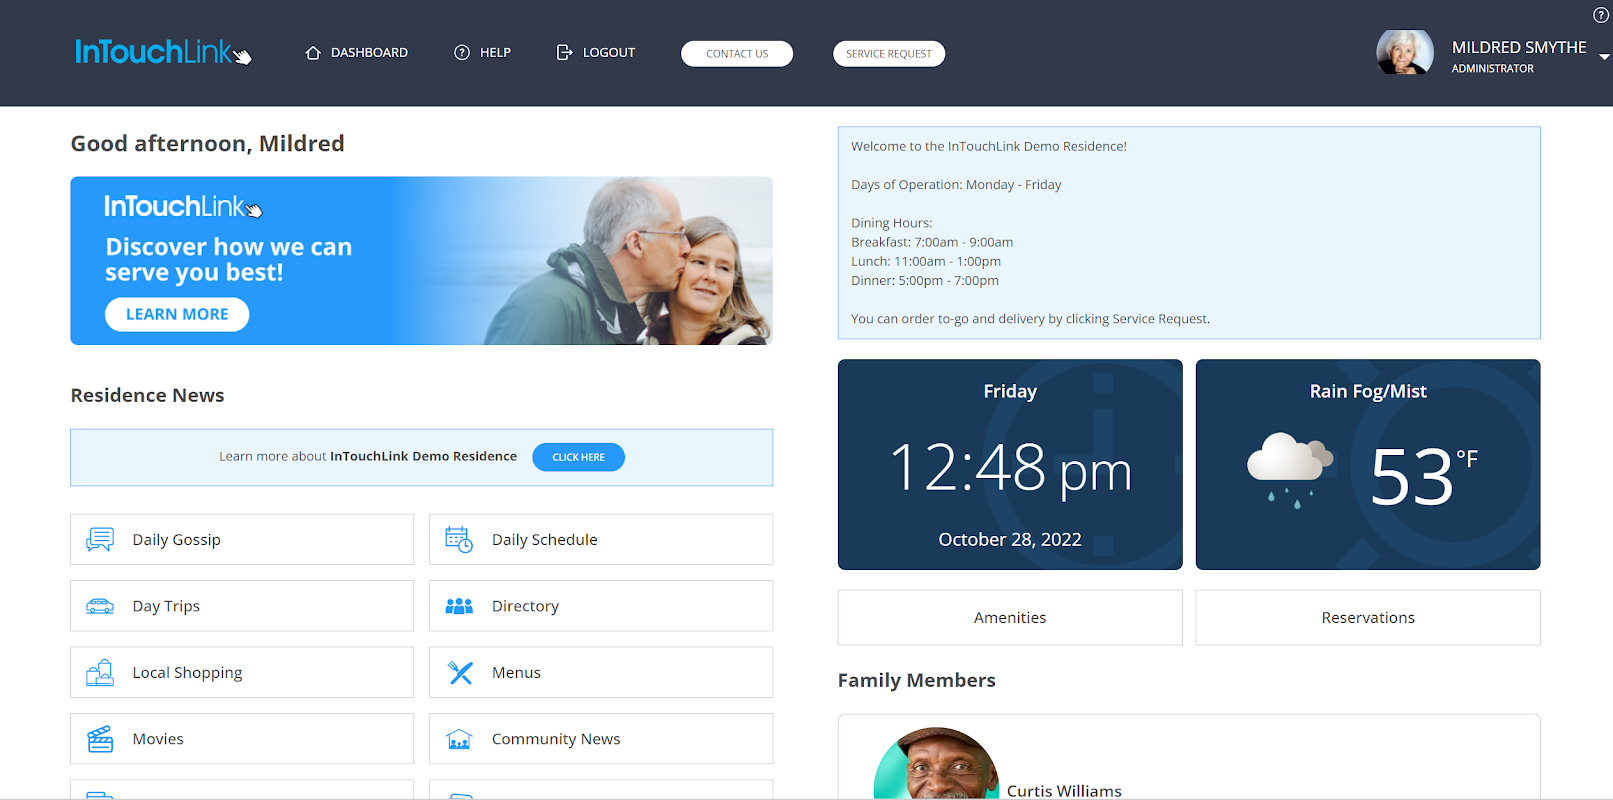The height and width of the screenshot is (800, 1613).
Task: Open Daily Schedule news label
Action: coord(544,540)
